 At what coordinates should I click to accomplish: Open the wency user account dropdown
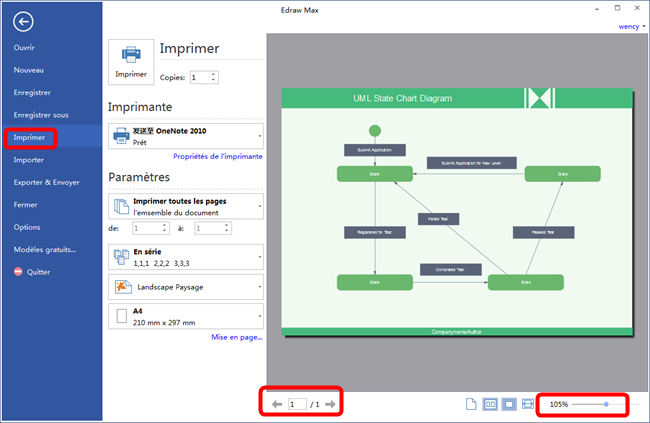(632, 27)
